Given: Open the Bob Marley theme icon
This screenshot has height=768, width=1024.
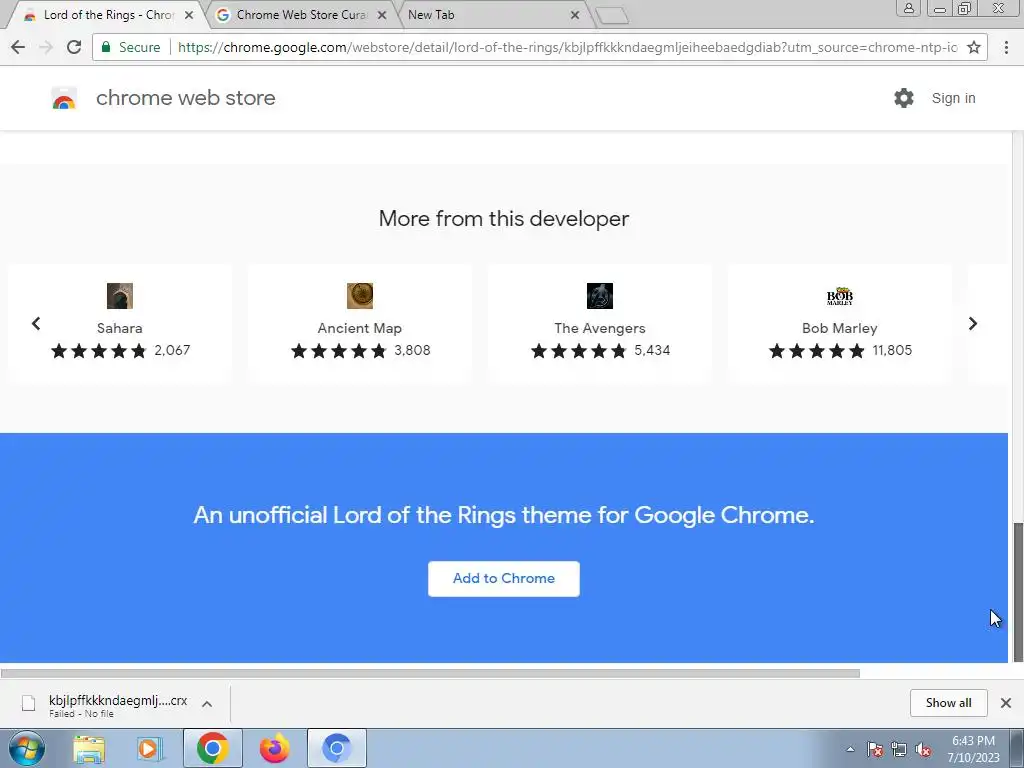Looking at the screenshot, I should 840,296.
